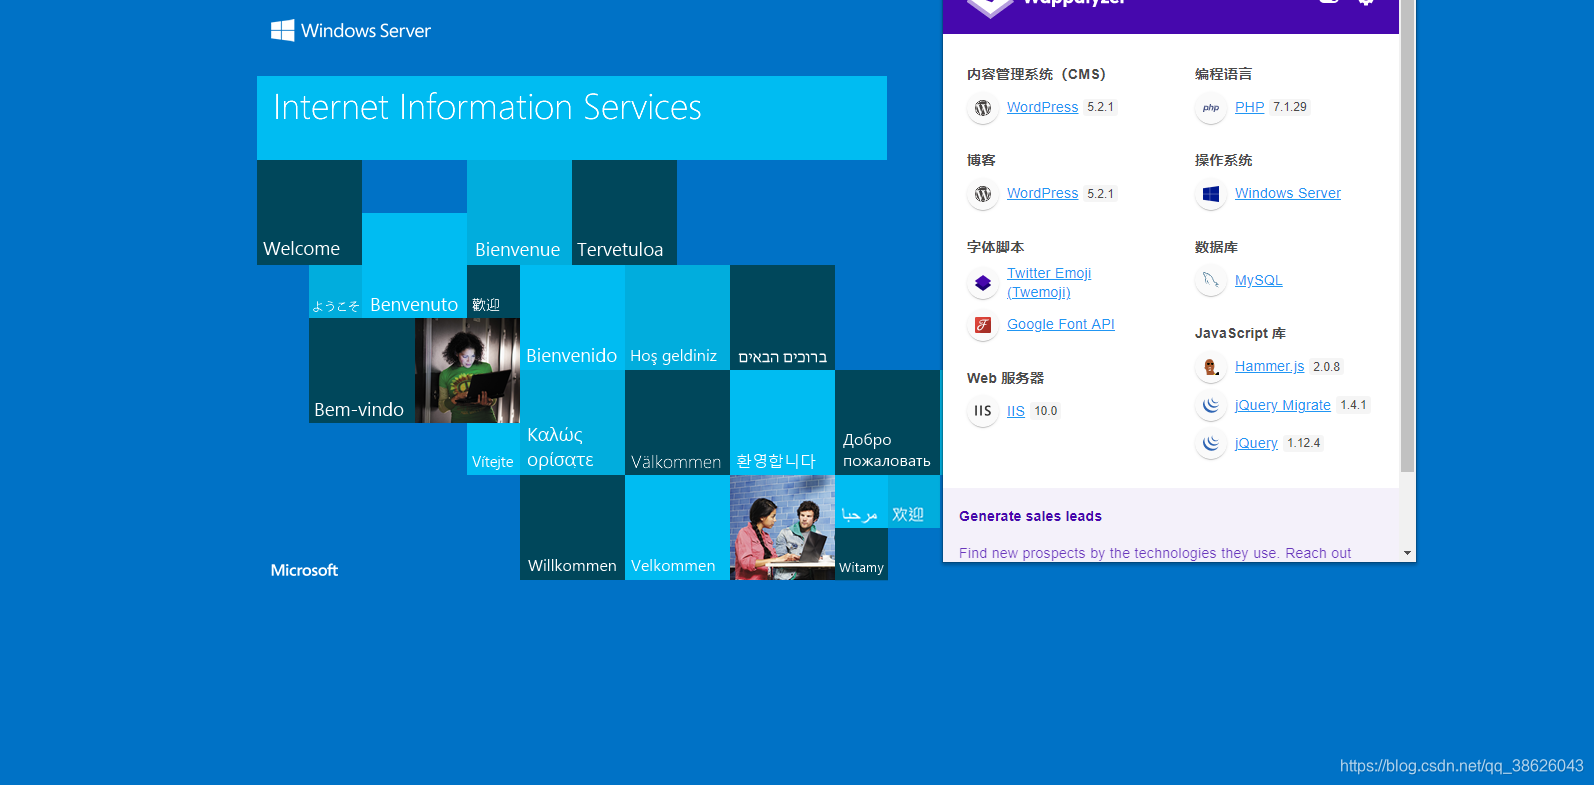Click the Hammer.js 2.0.8 version badge
Image resolution: width=1594 pixels, height=785 pixels.
(x=1327, y=367)
